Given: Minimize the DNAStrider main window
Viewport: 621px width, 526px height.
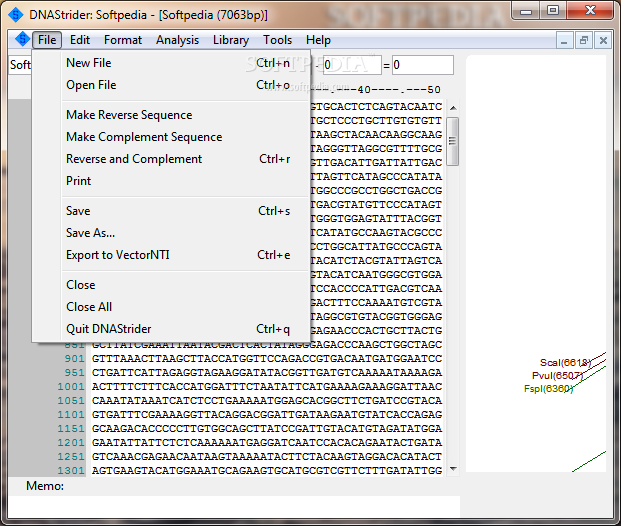Looking at the screenshot, I should (526, 11).
